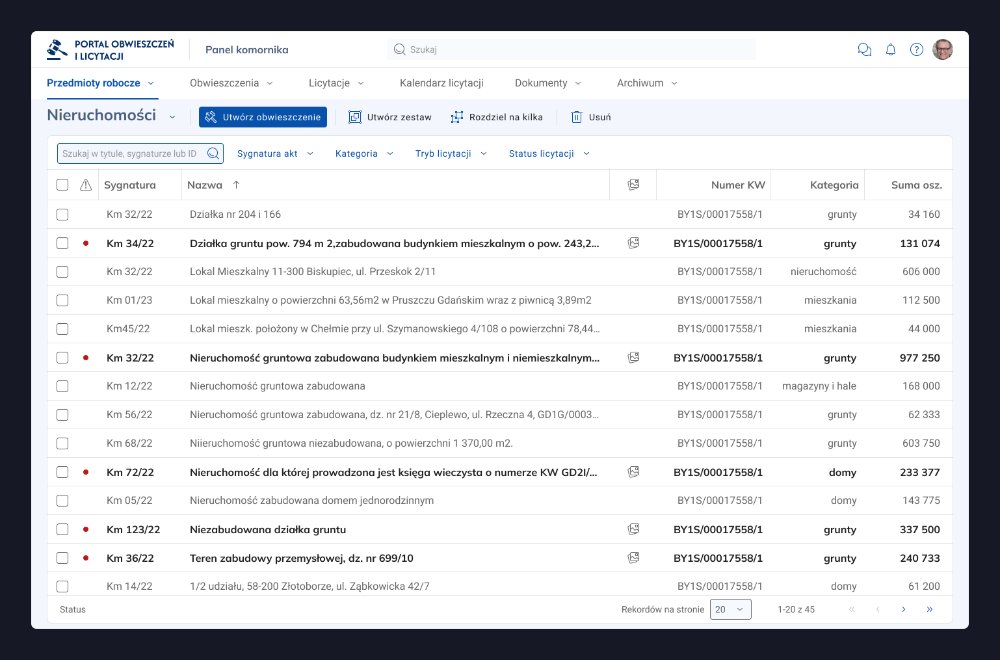Click the photo column header icon
Image resolution: width=1000 pixels, height=660 pixels.
coord(633,185)
